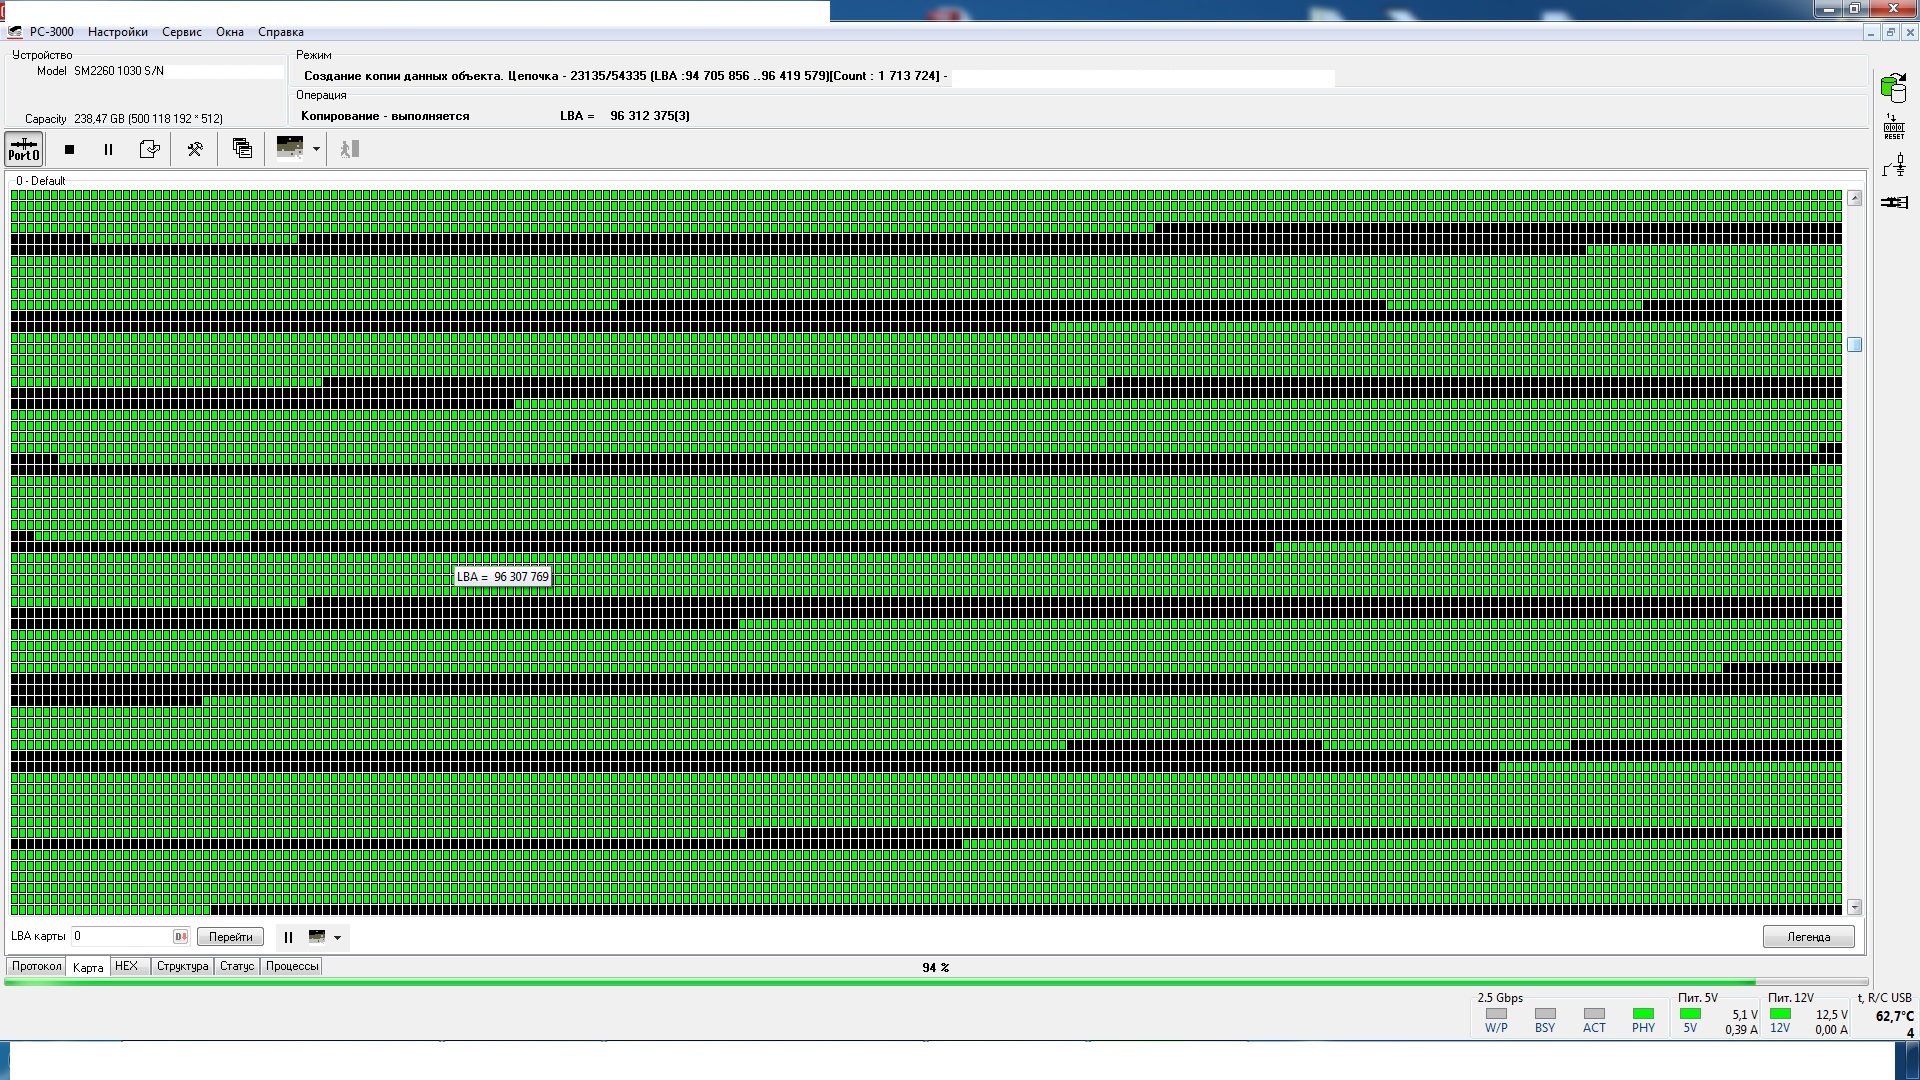The image size is (1920, 1080).
Task: Open the bottom map options dropdown arrow
Action: (337, 938)
